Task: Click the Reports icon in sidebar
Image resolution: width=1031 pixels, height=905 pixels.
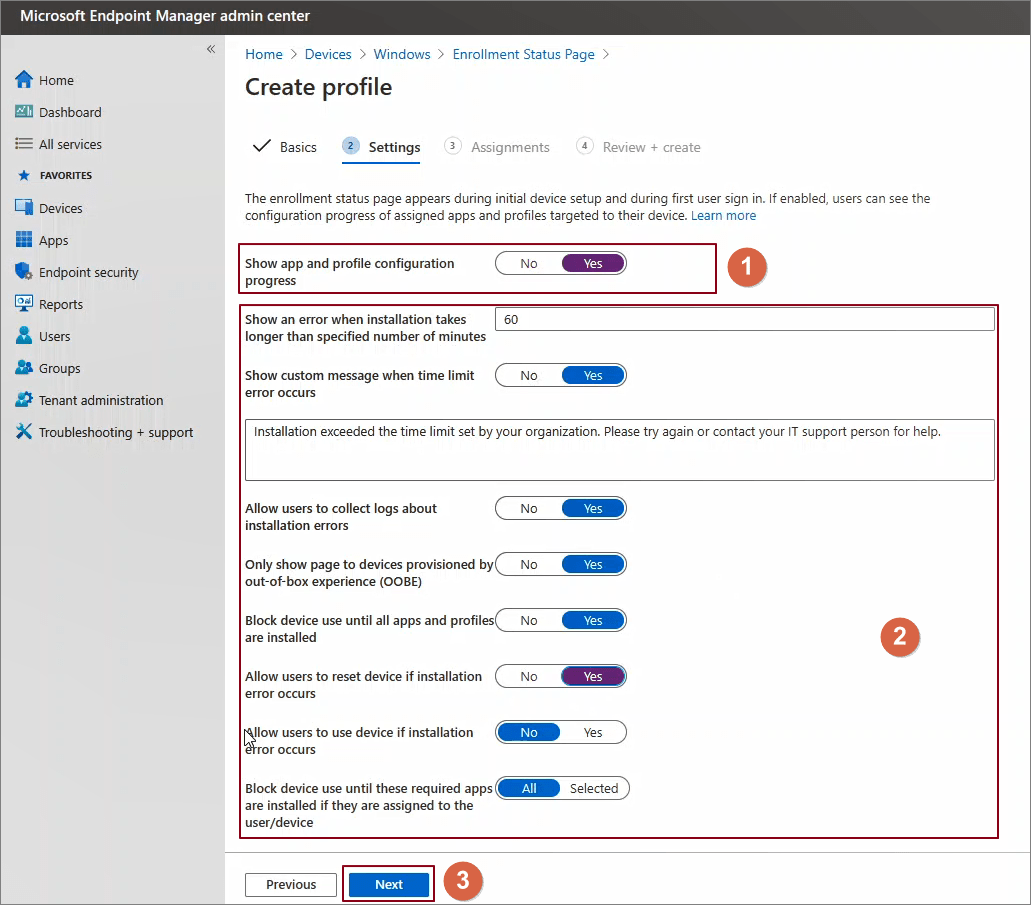Action: 24,303
